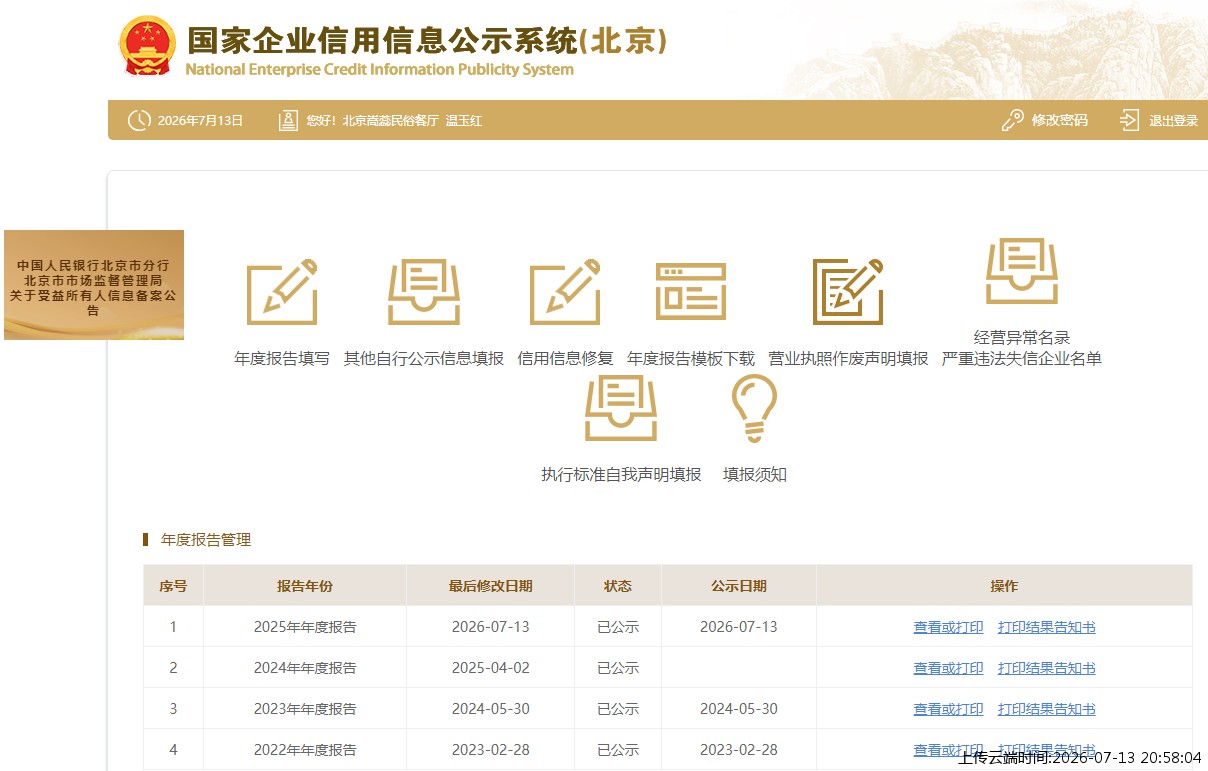Click the 操作 column header

click(1004, 586)
